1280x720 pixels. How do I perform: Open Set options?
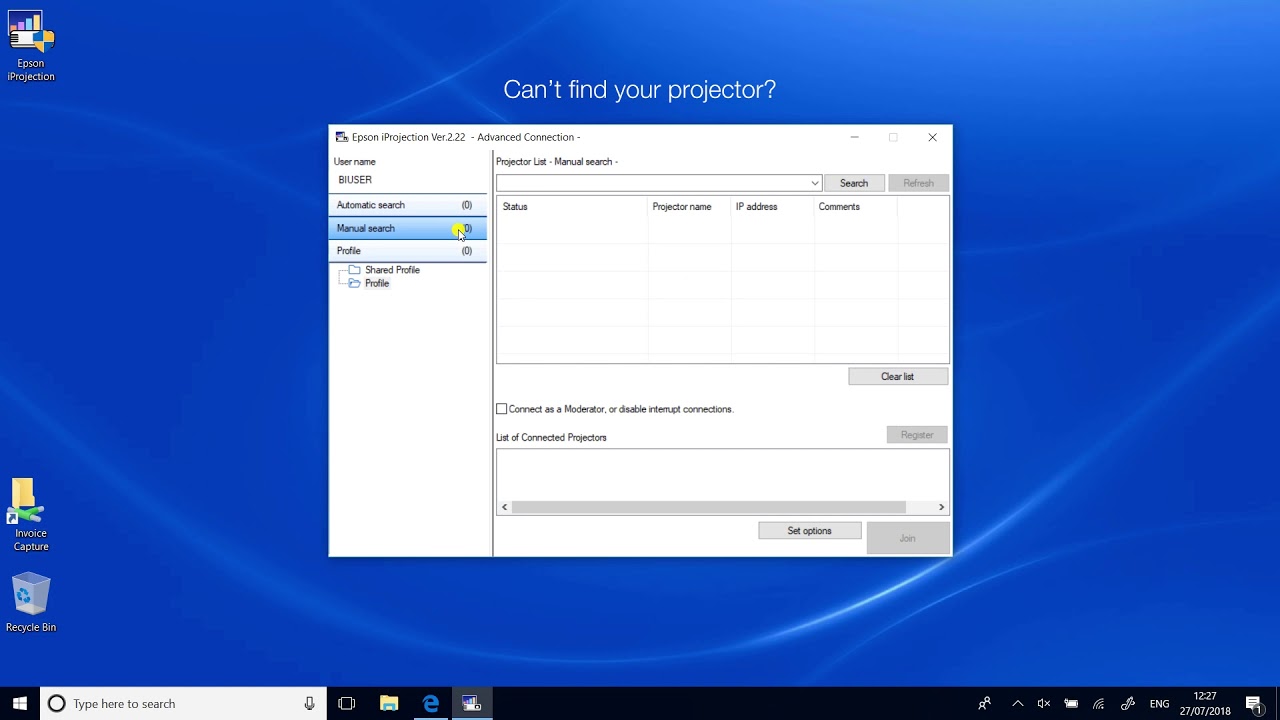coord(810,531)
